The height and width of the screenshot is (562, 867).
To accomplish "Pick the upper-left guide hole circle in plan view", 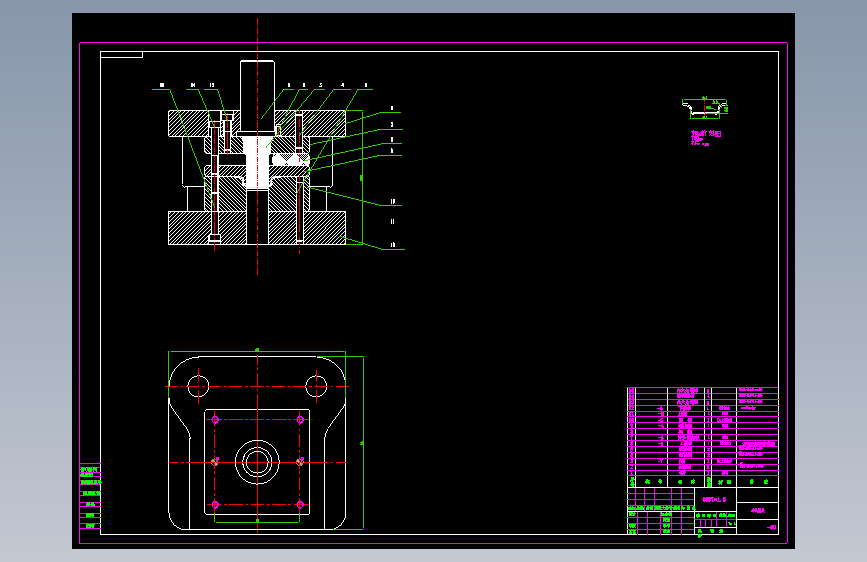I will coord(198,386).
